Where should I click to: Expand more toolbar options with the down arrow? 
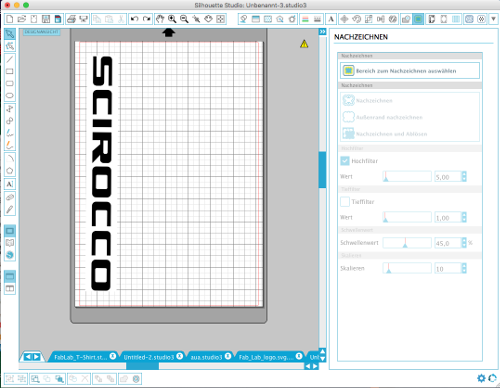494,19
